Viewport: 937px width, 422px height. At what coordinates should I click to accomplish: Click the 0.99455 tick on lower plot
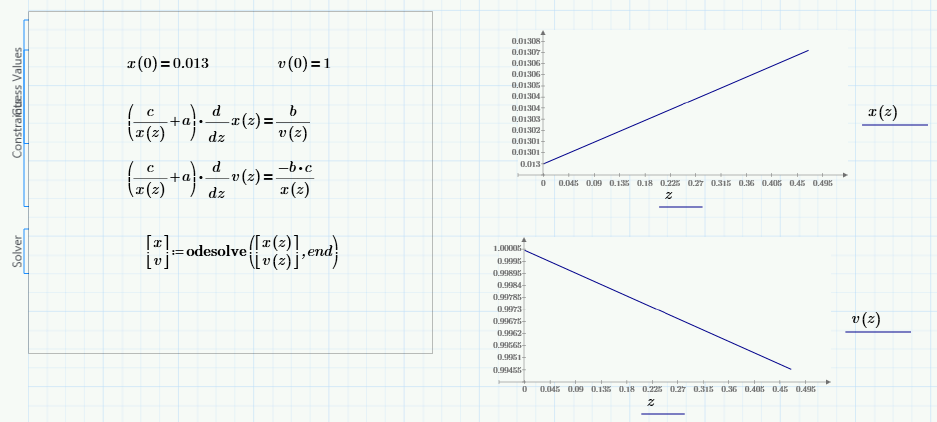[x=507, y=369]
